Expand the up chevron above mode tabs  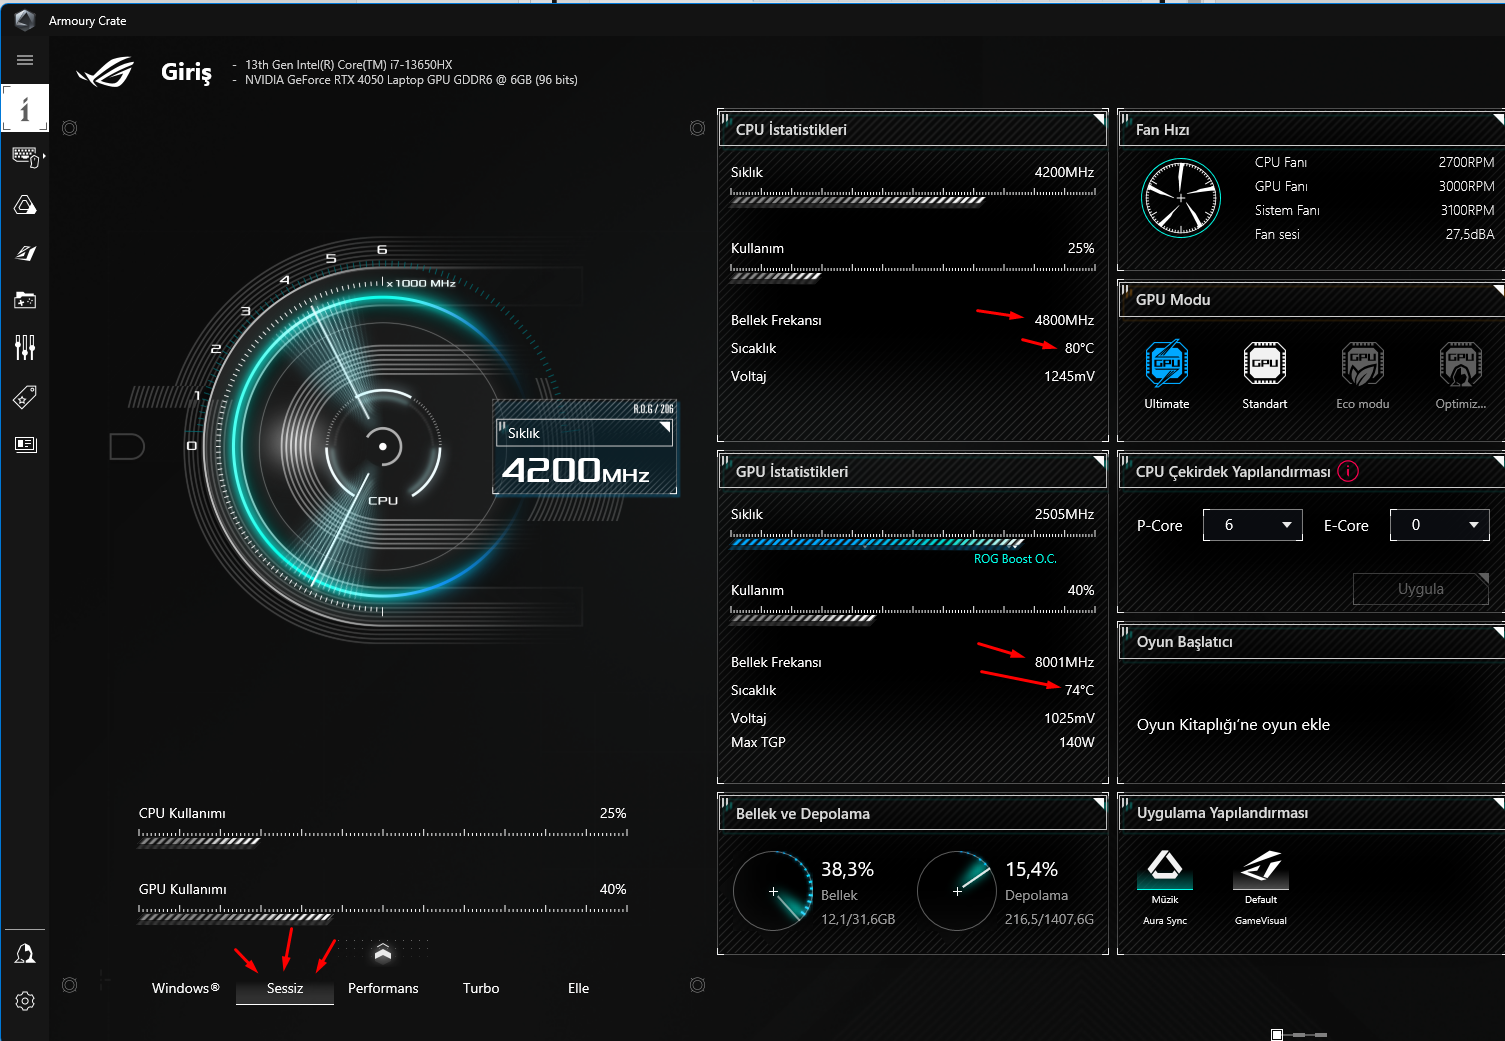[383, 953]
